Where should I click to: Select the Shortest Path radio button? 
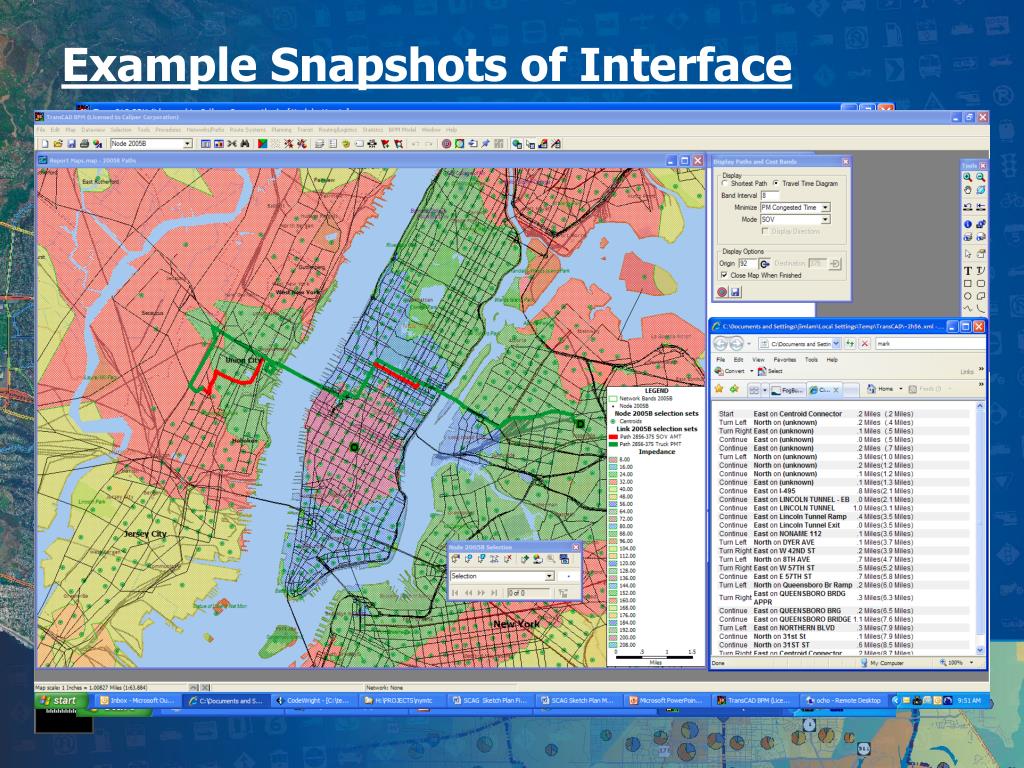[725, 184]
